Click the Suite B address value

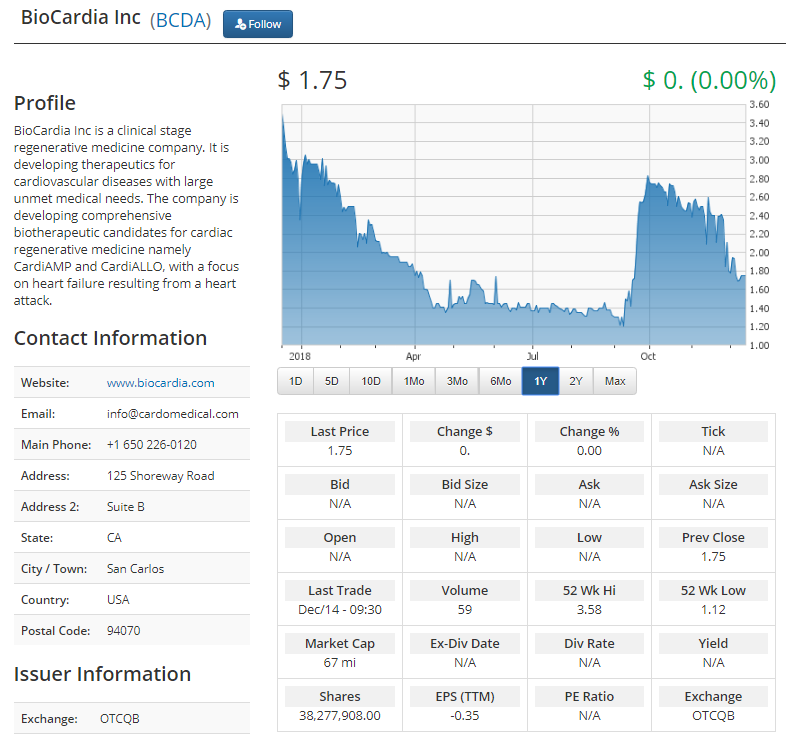126,507
